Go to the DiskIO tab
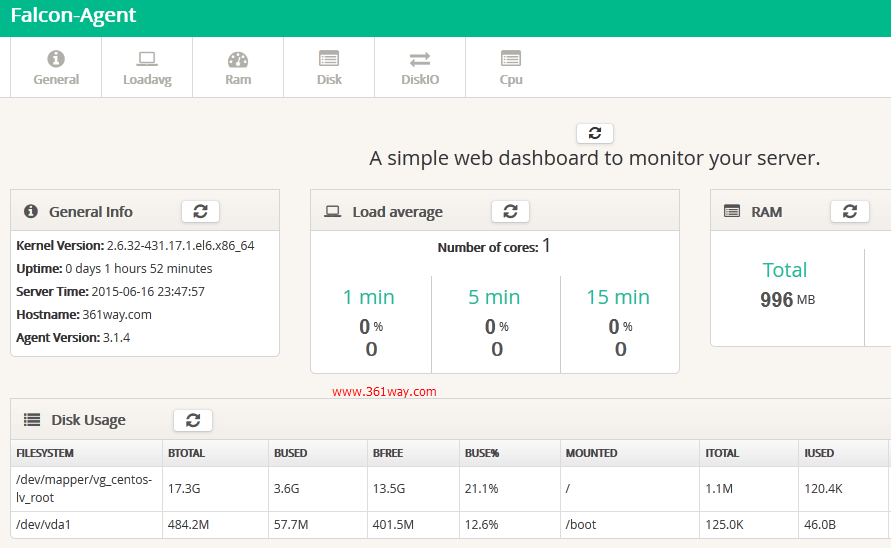Viewport: 891px width, 548px height. point(420,68)
